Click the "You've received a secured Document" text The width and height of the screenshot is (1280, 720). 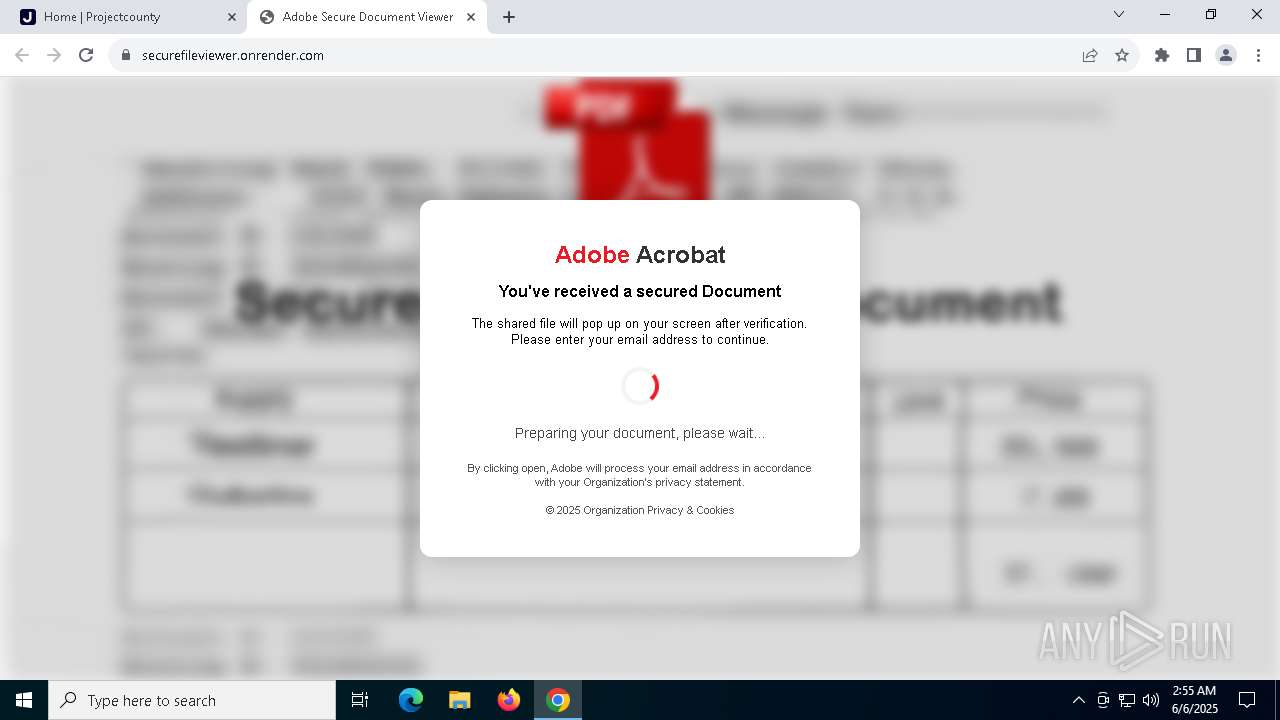click(640, 291)
